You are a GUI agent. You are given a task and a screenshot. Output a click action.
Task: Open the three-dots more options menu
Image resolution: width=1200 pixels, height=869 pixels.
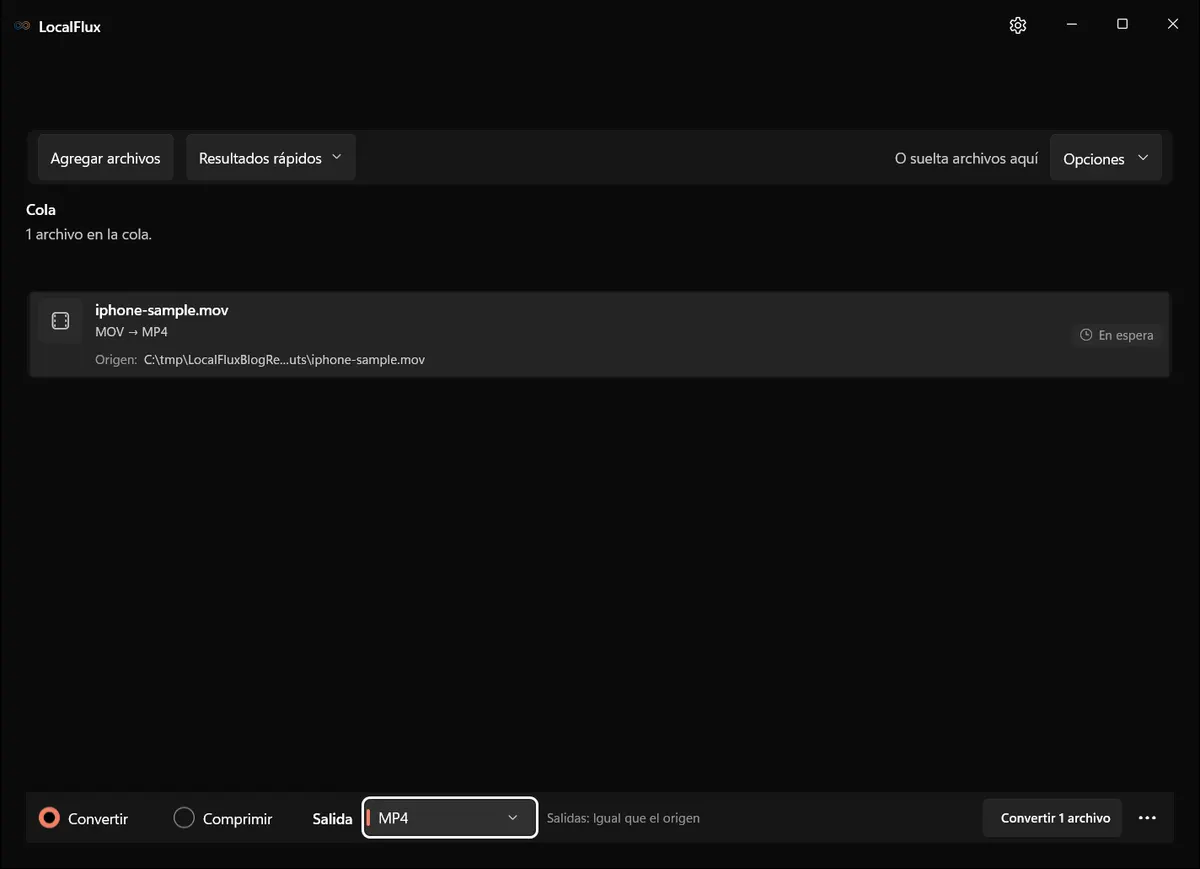point(1147,818)
